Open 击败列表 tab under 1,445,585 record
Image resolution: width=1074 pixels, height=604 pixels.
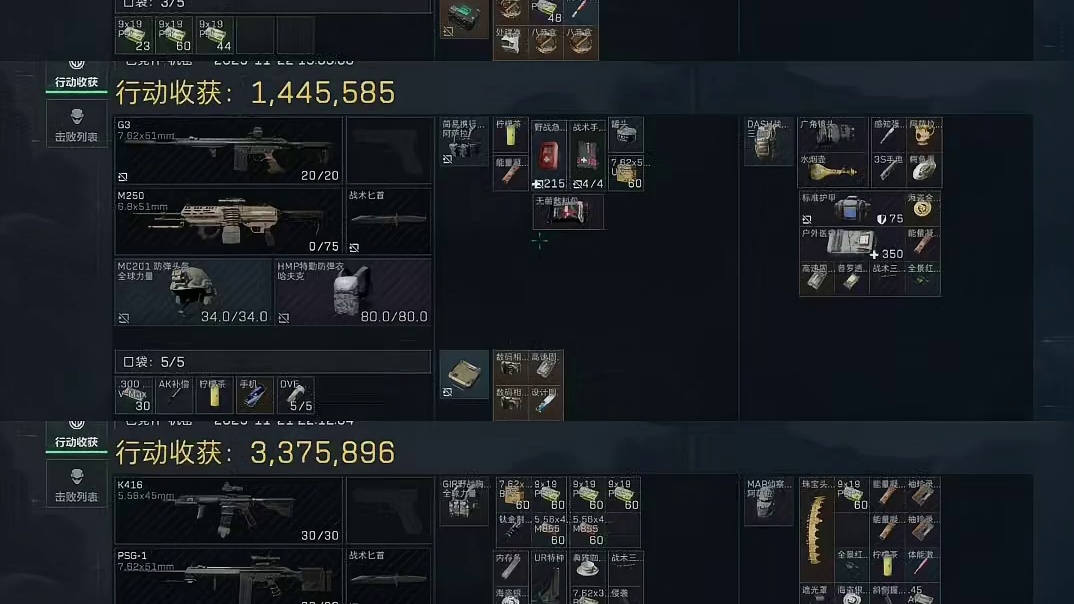coord(76,123)
